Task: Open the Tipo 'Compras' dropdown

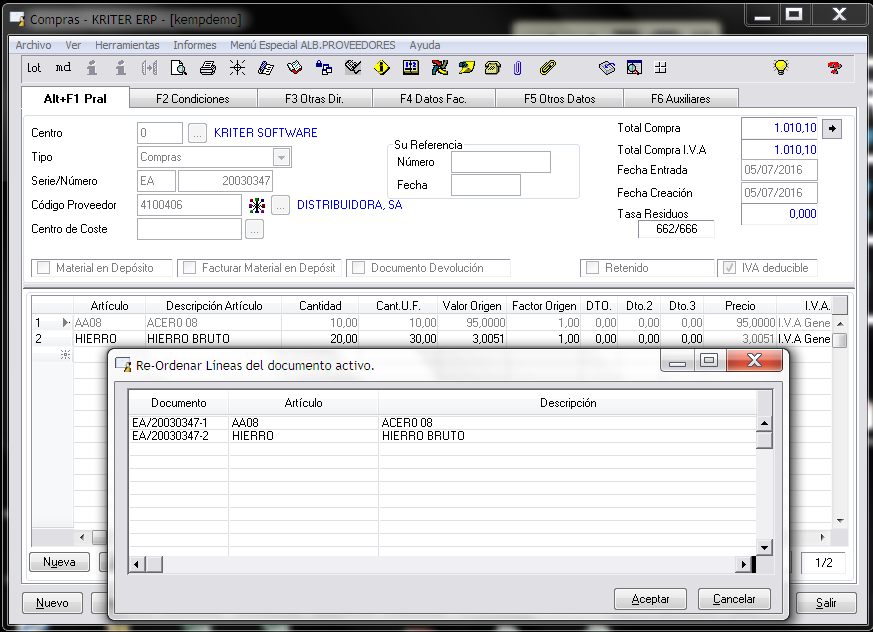Action: (282, 158)
